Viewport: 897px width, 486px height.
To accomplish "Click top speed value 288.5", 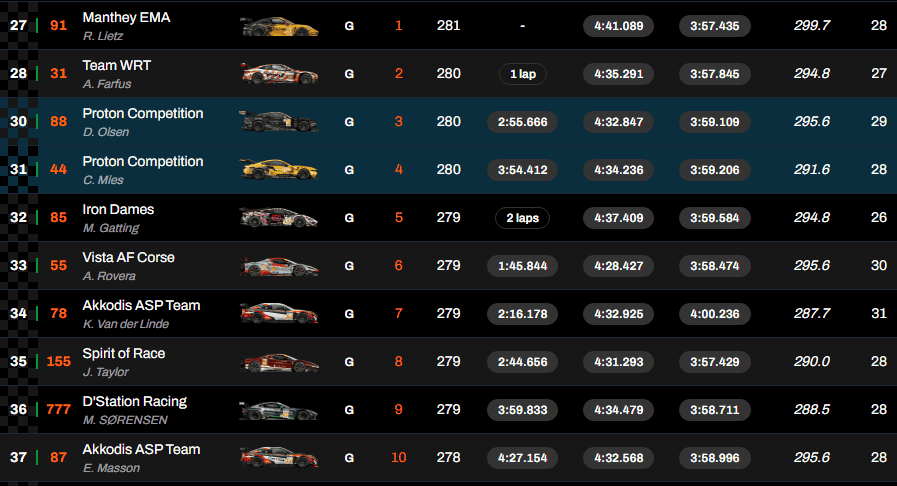I will click(x=812, y=410).
